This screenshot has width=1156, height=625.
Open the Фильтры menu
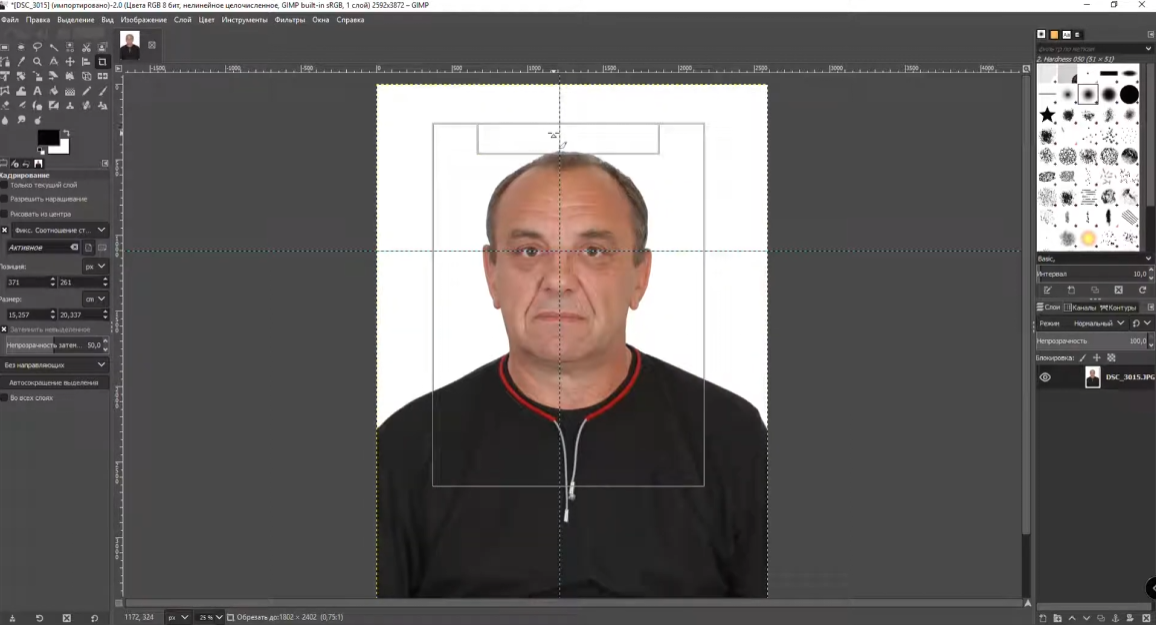tap(290, 20)
